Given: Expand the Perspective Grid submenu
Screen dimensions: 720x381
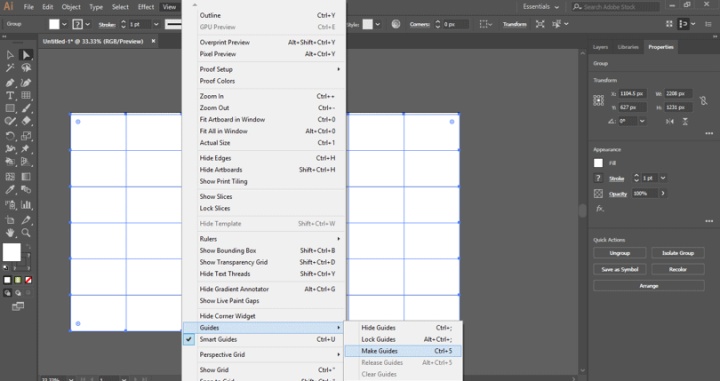Looking at the screenshot, I should point(264,354).
